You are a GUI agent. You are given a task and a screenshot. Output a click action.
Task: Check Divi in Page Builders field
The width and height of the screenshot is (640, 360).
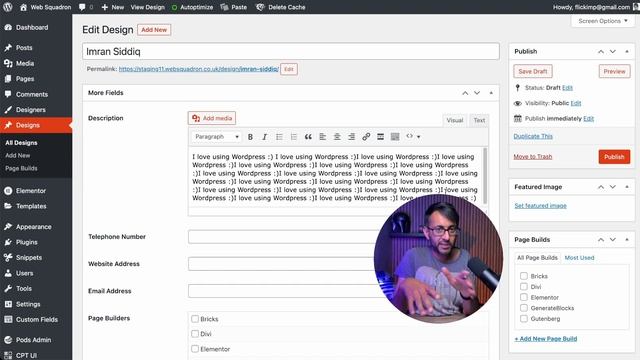pyautogui.click(x=195, y=334)
